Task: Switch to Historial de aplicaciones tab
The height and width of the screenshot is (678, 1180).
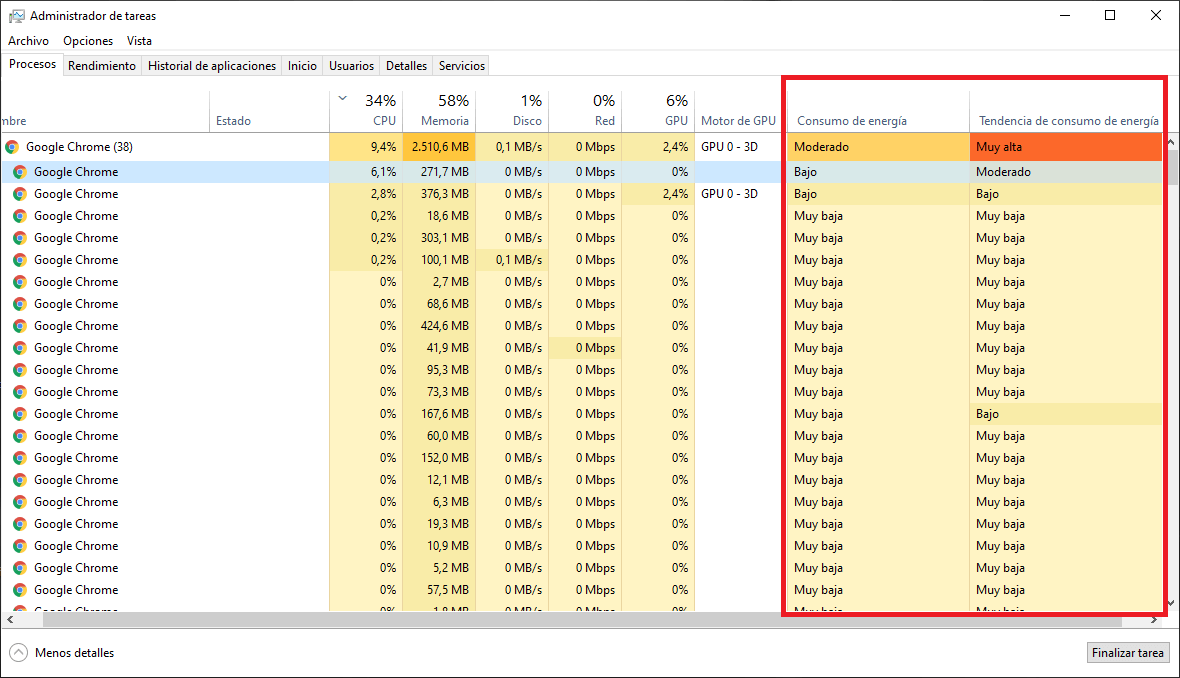Action: click(211, 66)
